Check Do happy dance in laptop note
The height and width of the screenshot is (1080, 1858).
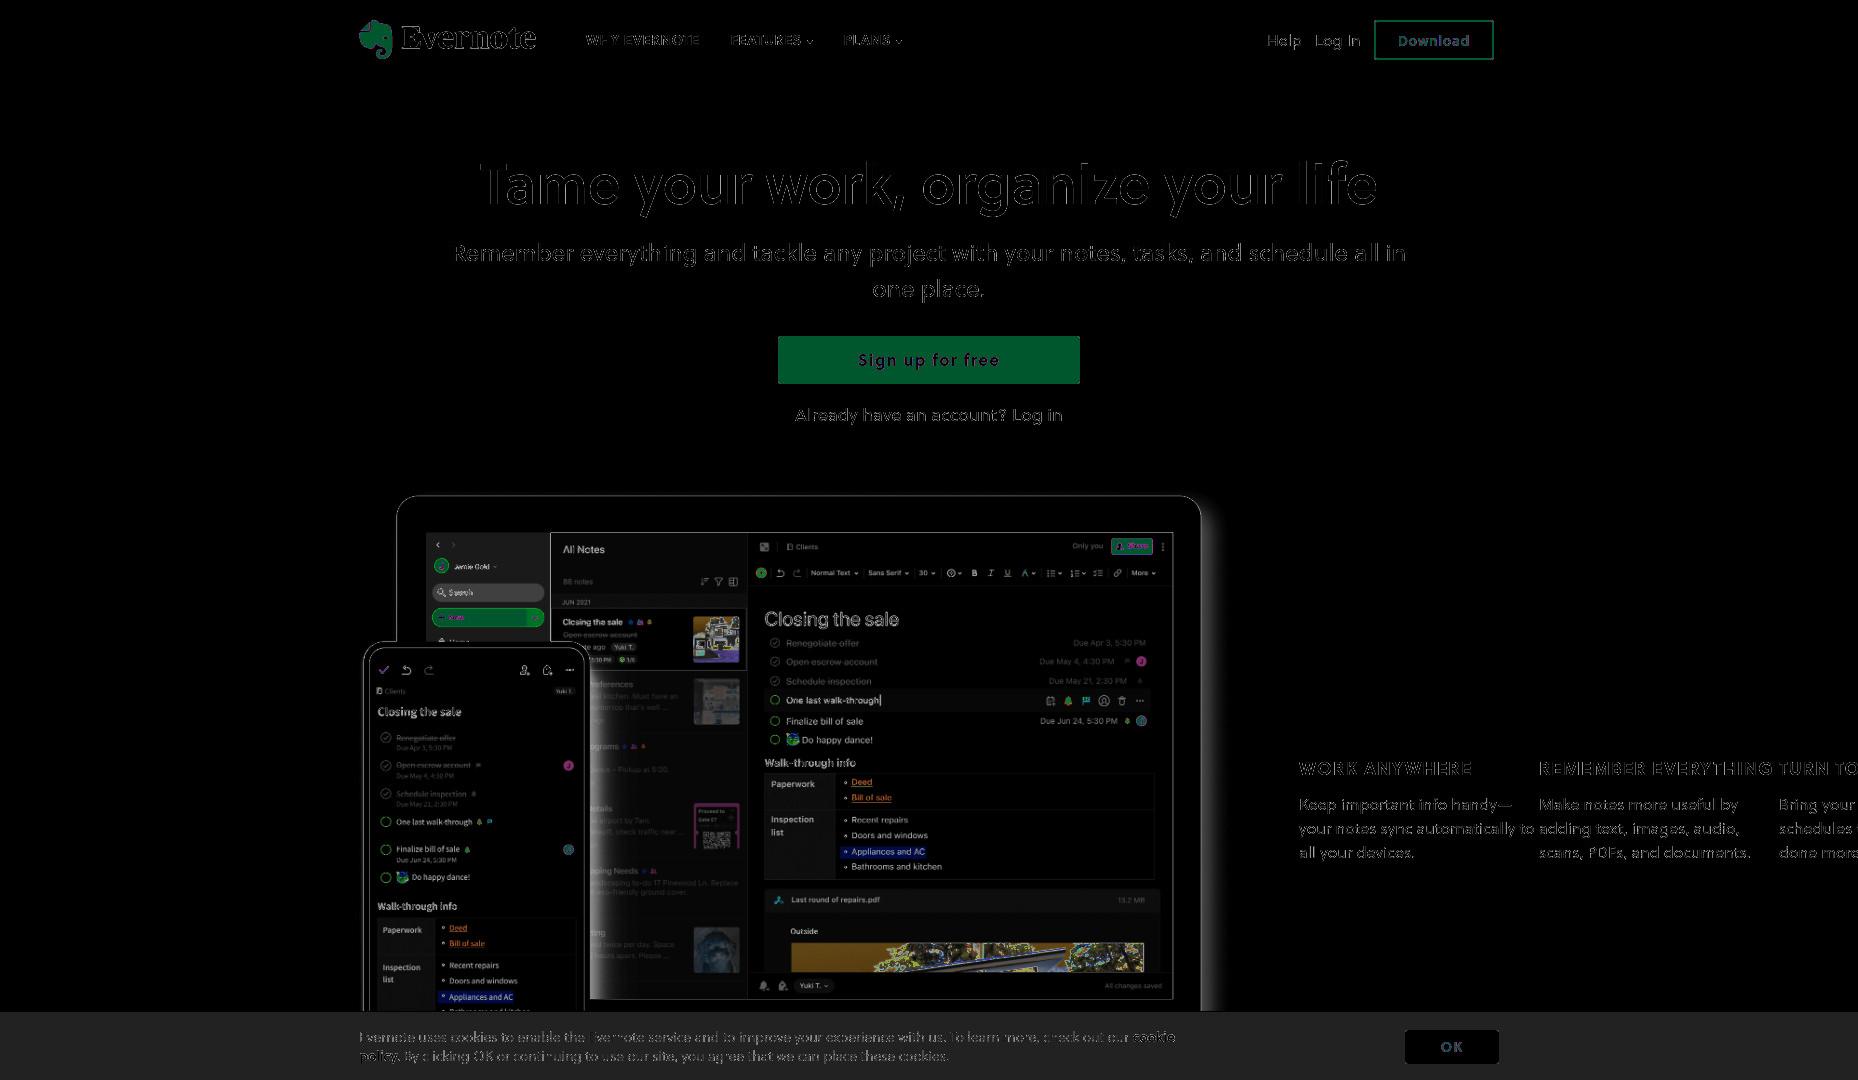click(x=775, y=740)
